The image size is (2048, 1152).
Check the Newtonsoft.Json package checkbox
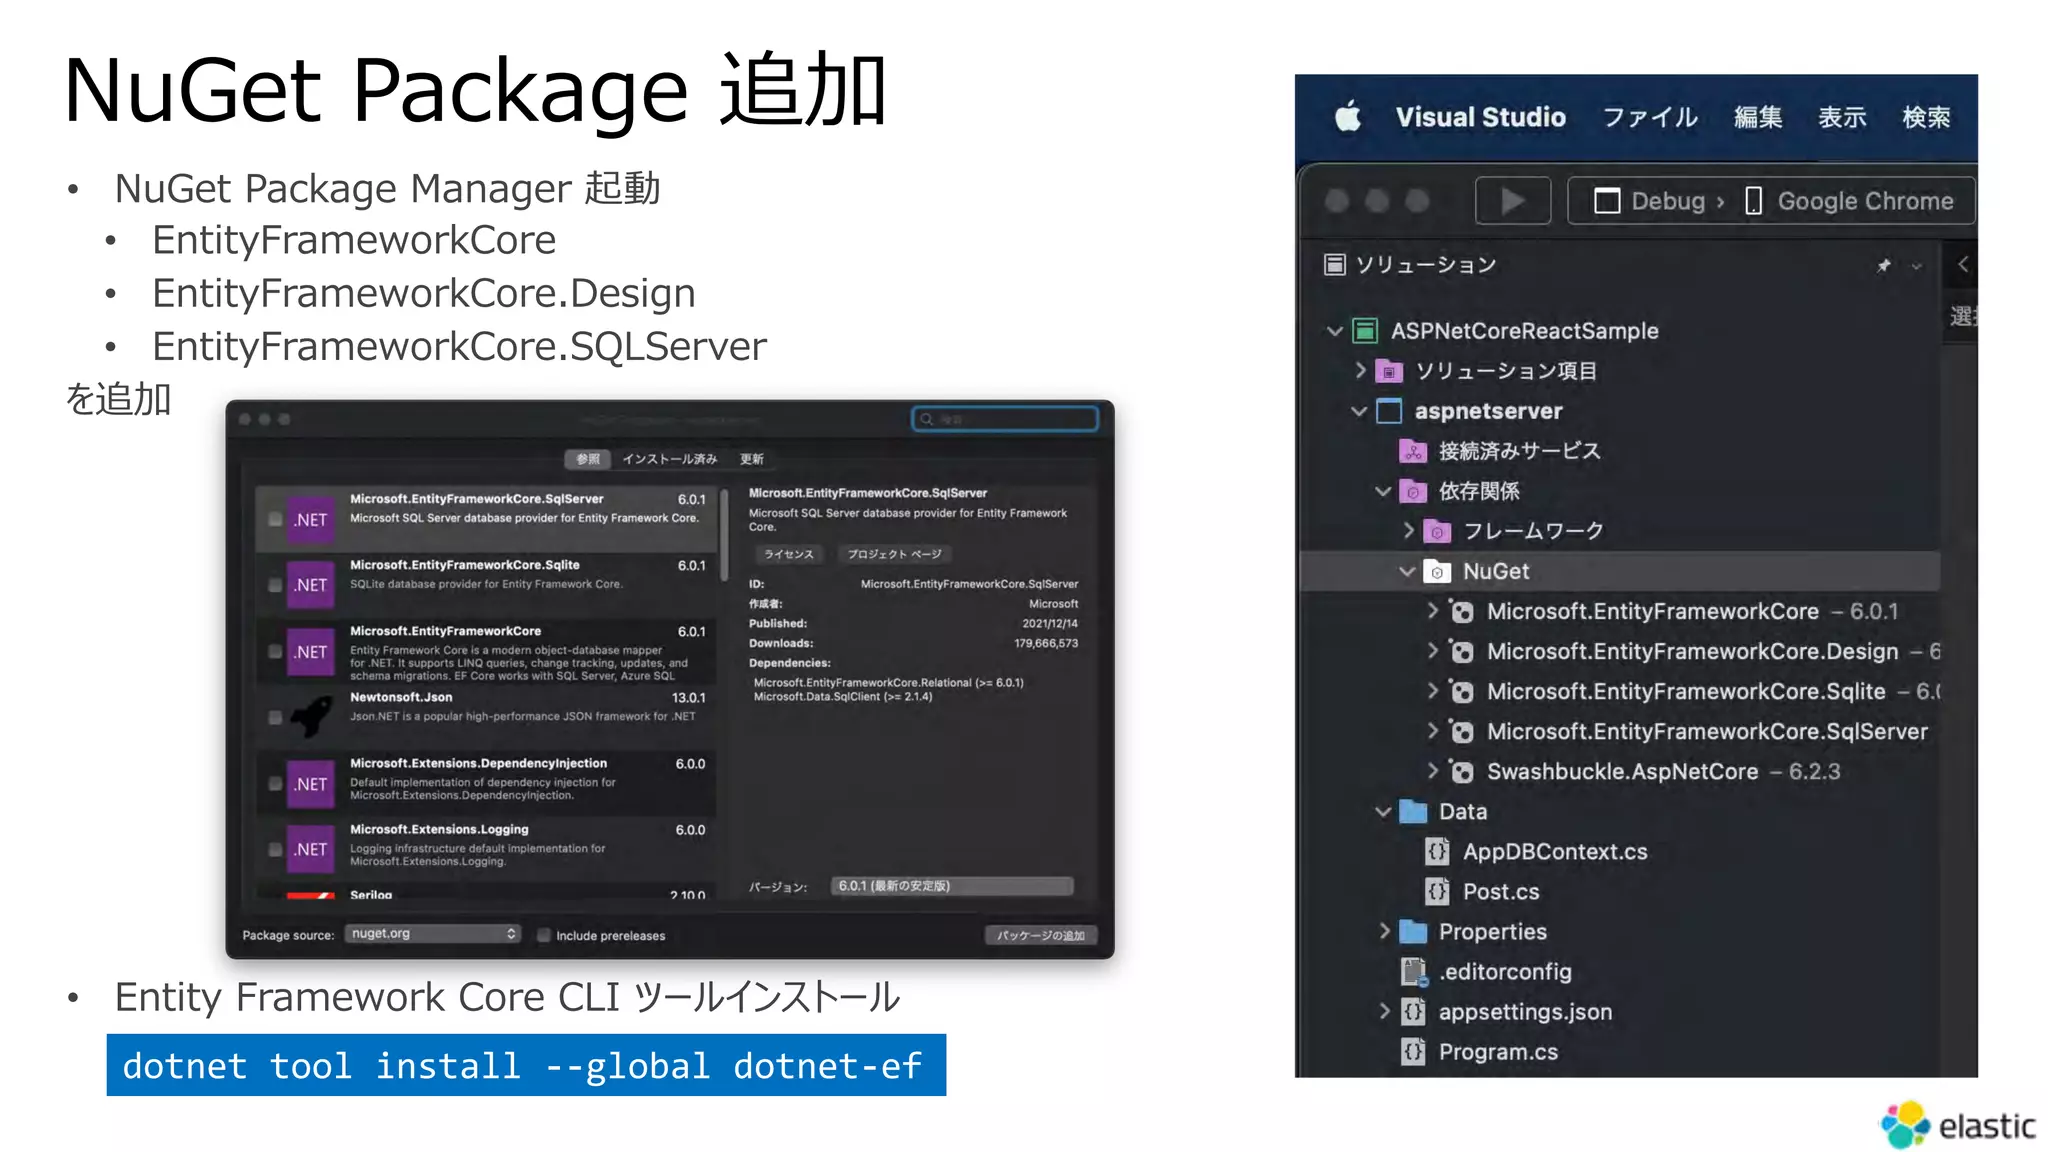(275, 717)
